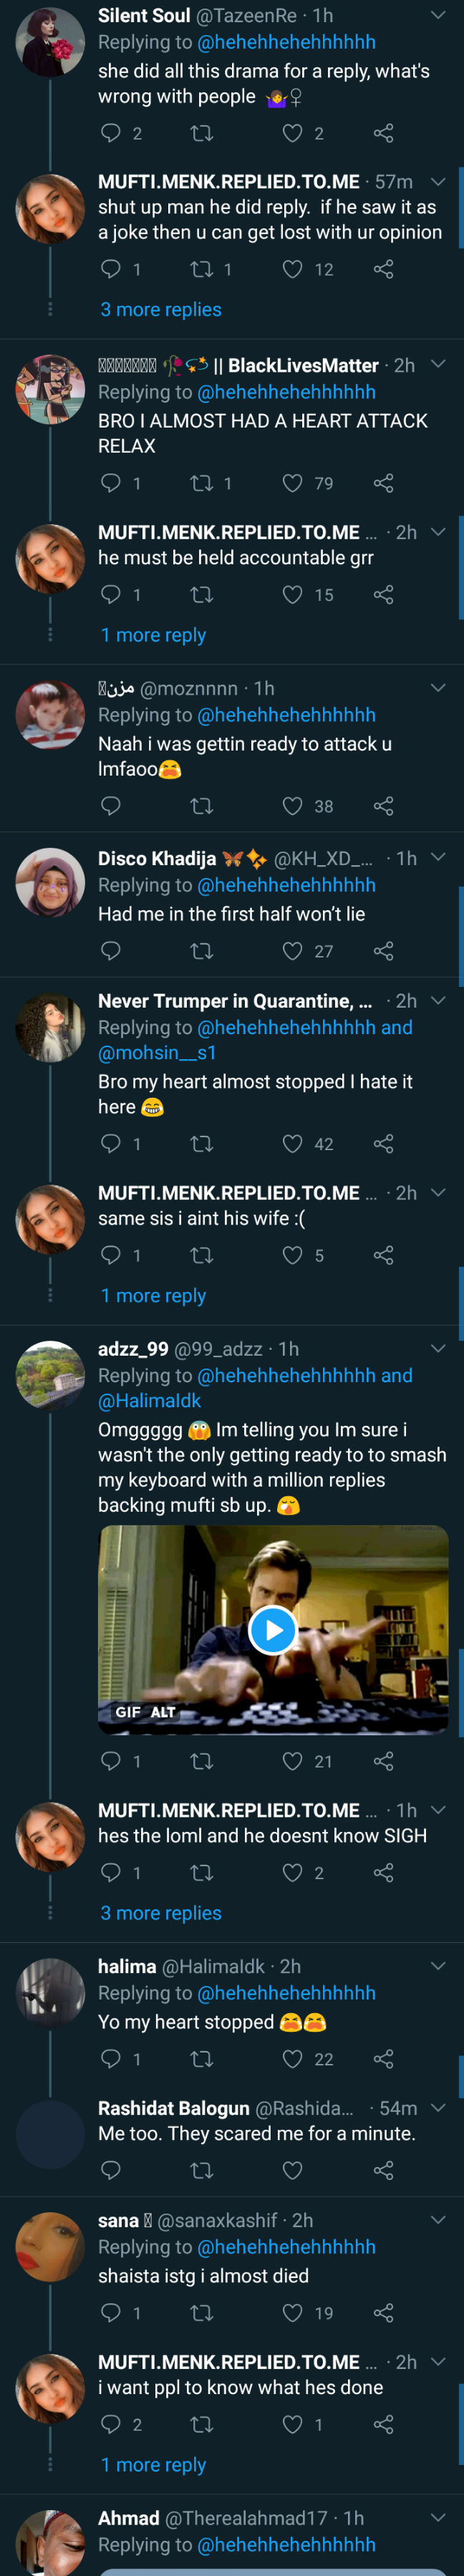Show "1 more reply" under "same sis" tweet
This screenshot has height=2576, width=464.
(153, 1296)
